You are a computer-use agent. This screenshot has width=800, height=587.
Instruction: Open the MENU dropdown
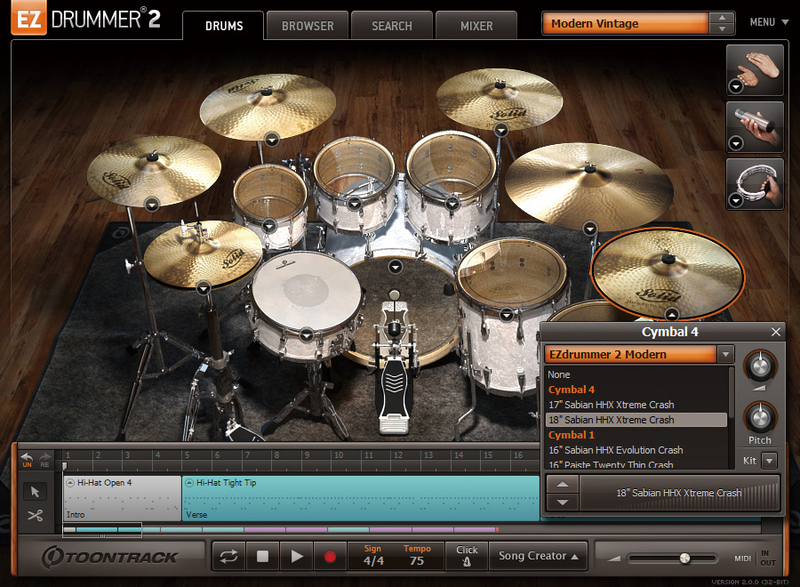point(769,22)
